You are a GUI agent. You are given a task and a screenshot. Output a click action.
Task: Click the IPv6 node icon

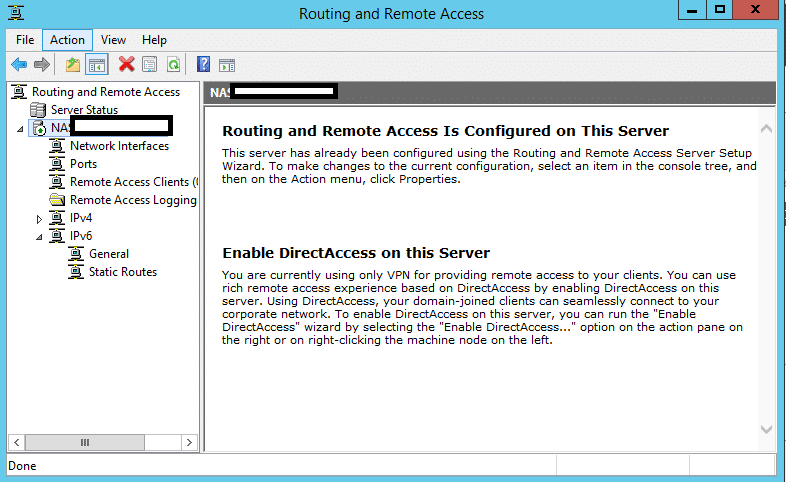(57, 236)
